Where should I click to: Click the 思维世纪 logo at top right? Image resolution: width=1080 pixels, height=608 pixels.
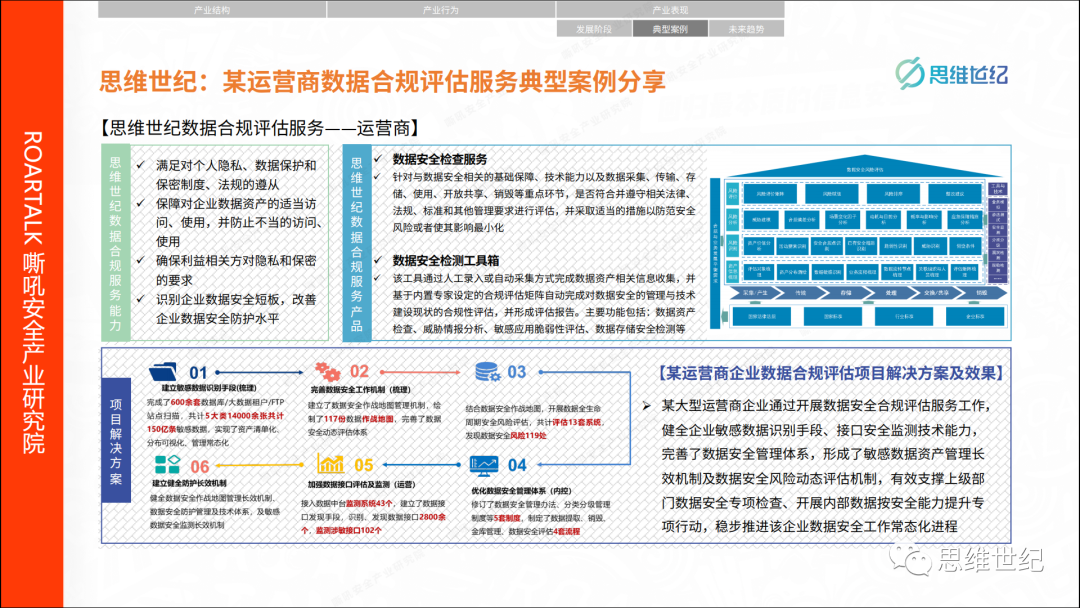pos(952,73)
